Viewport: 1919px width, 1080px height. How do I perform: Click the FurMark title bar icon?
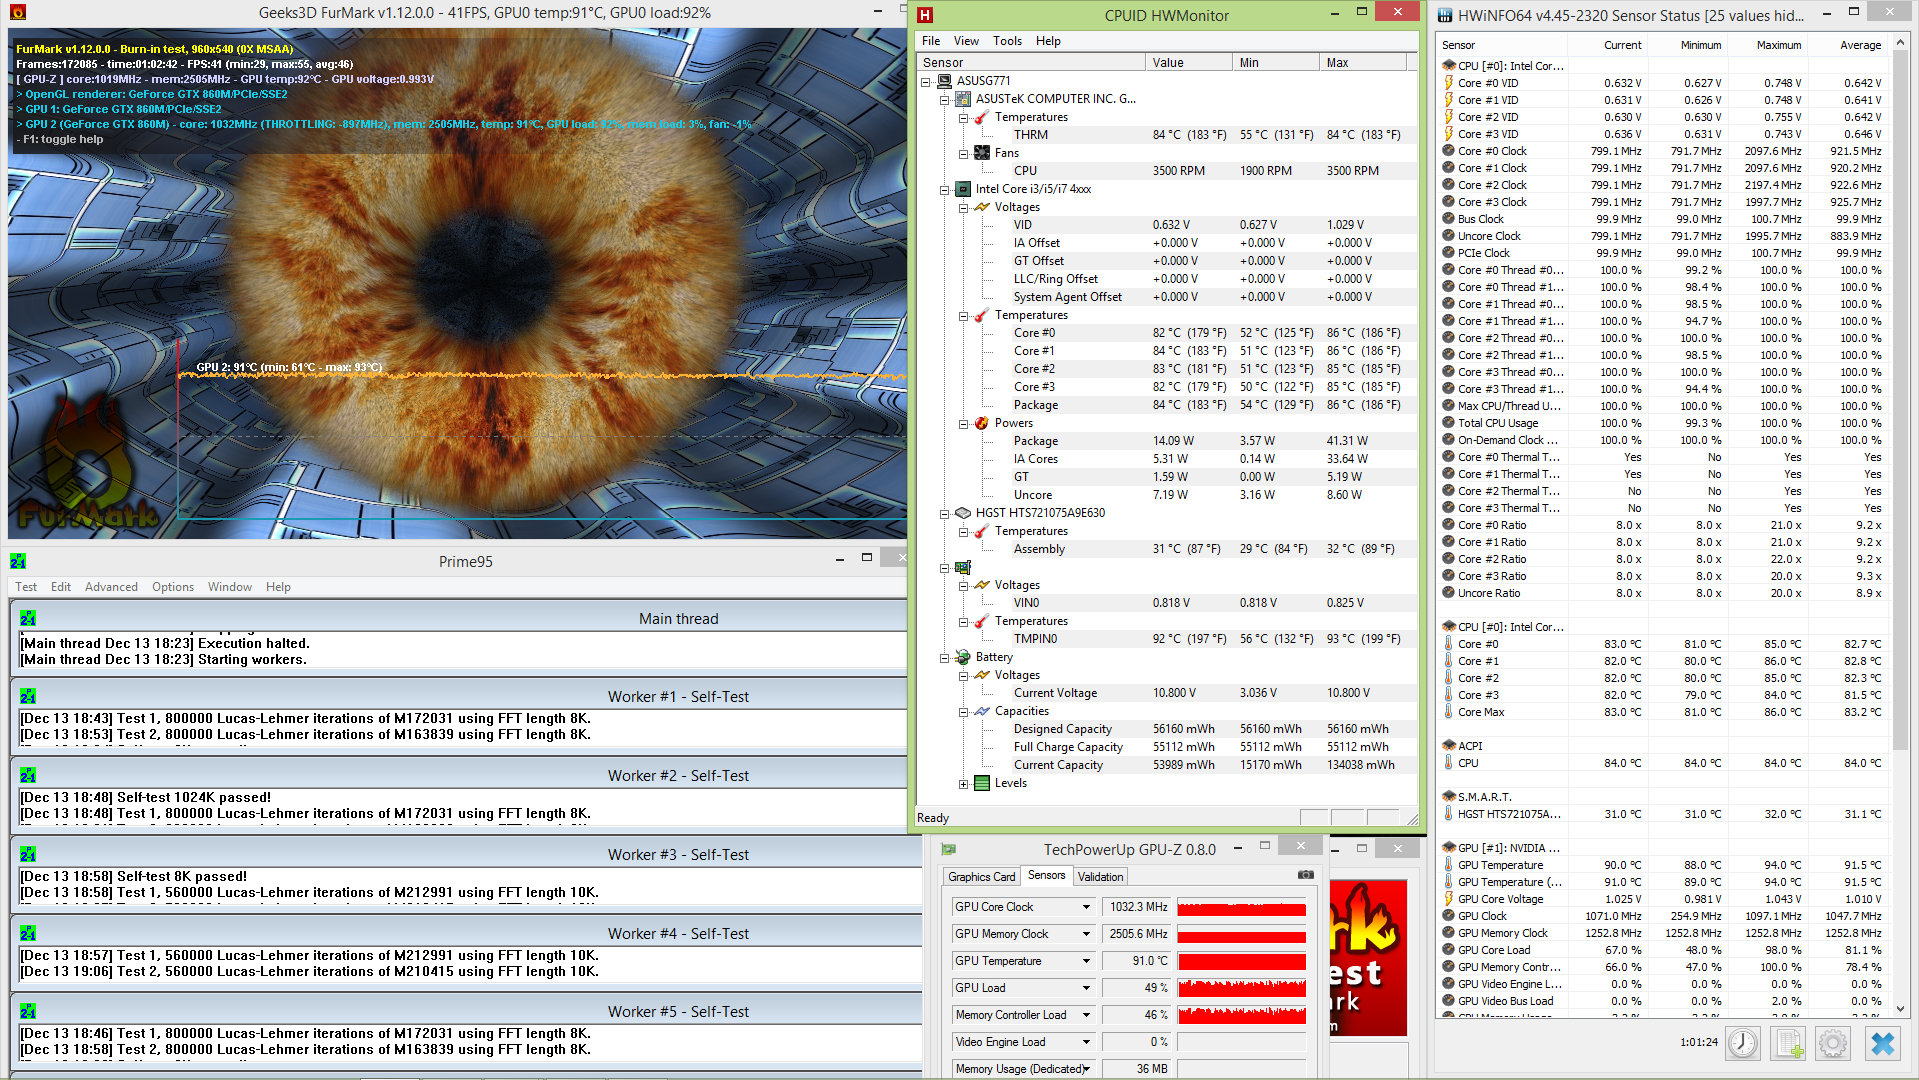(17, 13)
